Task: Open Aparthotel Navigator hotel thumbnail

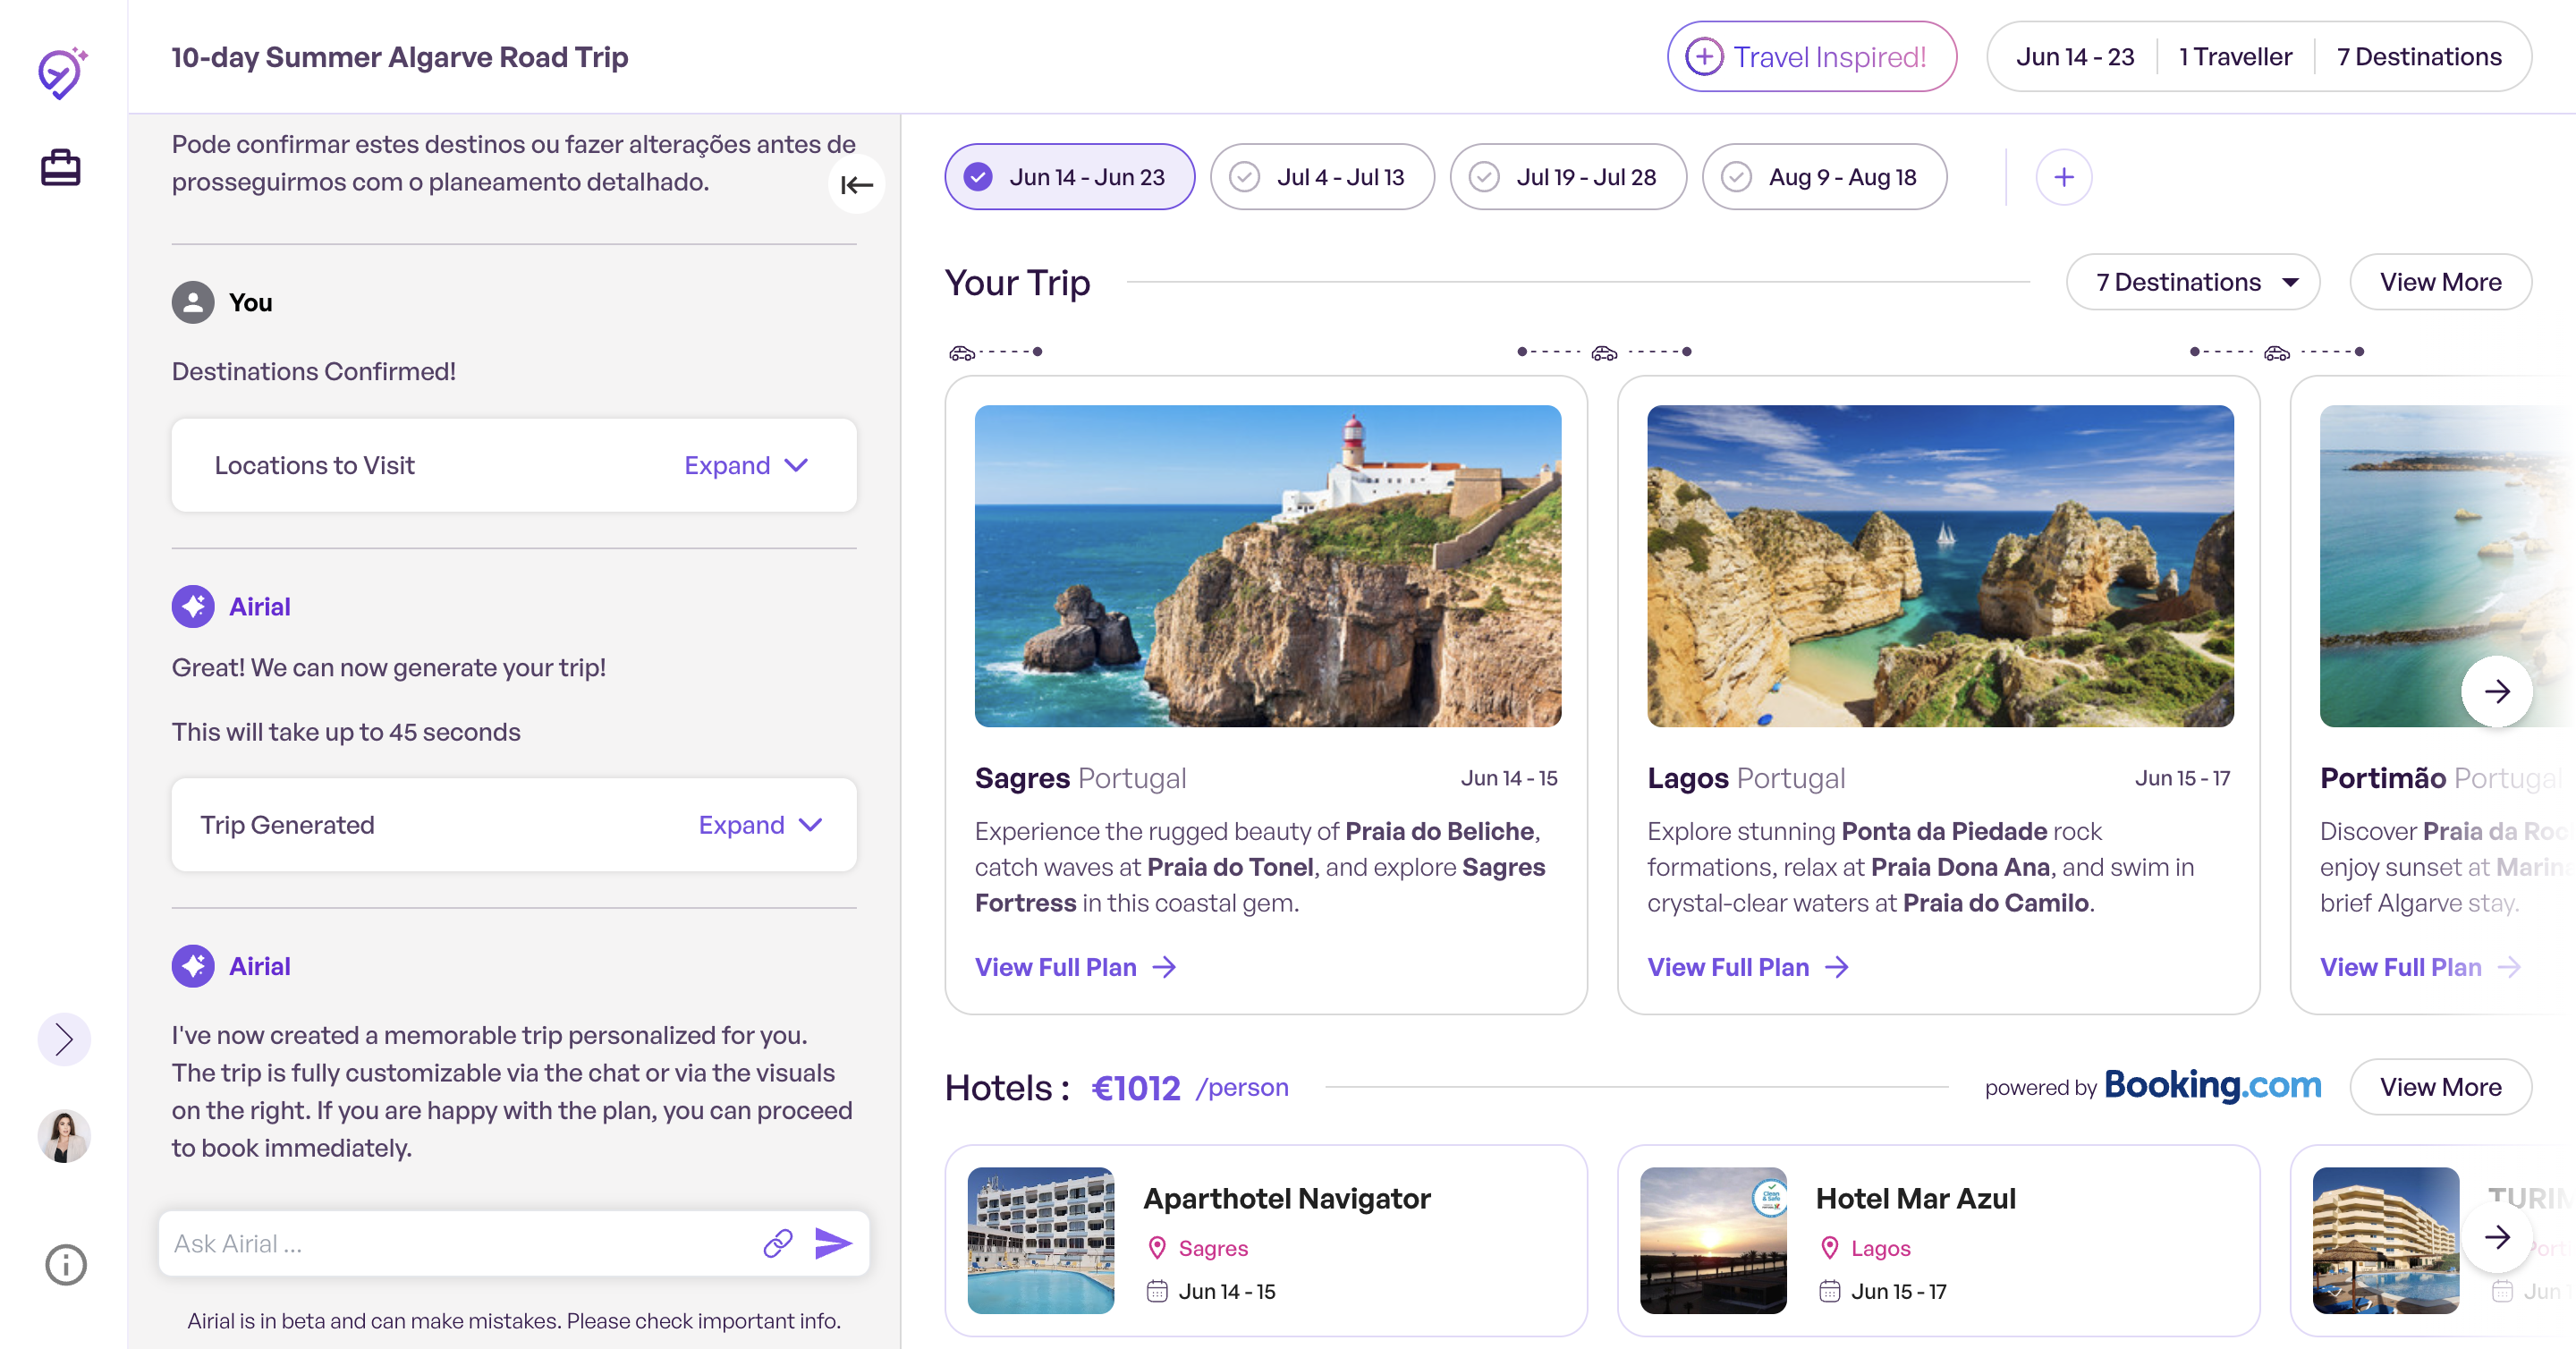Action: click(x=1041, y=1240)
